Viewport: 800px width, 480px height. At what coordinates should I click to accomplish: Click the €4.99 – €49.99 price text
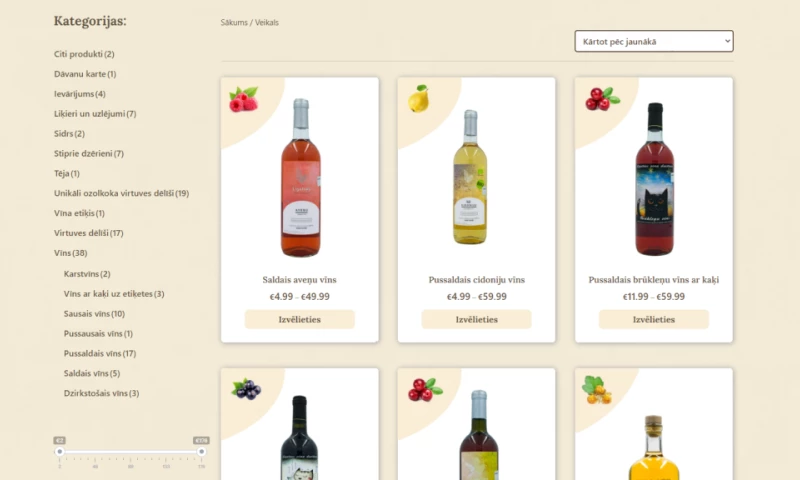(x=299, y=296)
